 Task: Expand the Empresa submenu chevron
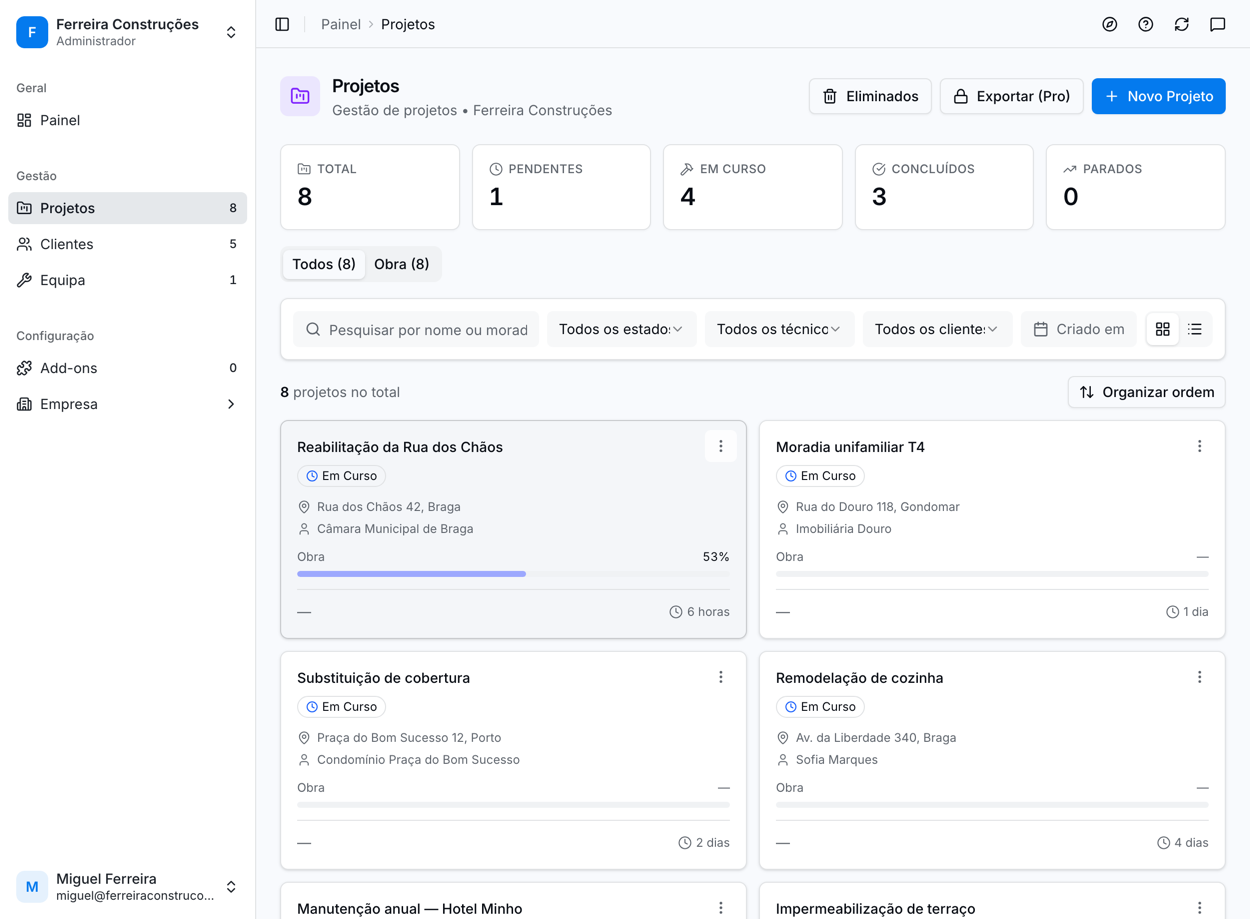pyautogui.click(x=231, y=404)
